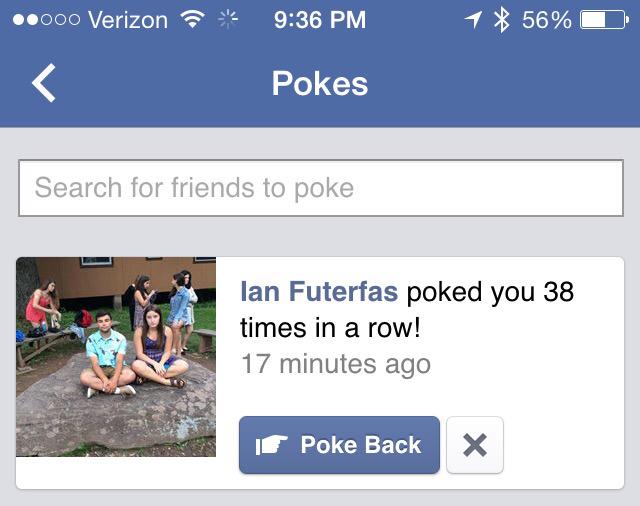The height and width of the screenshot is (506, 640).
Task: Tap the battery level icon
Action: tap(604, 20)
